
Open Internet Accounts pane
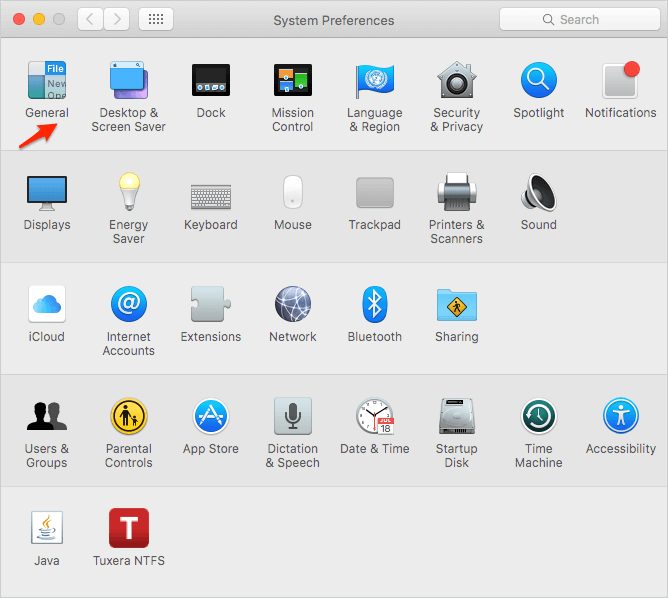[129, 304]
